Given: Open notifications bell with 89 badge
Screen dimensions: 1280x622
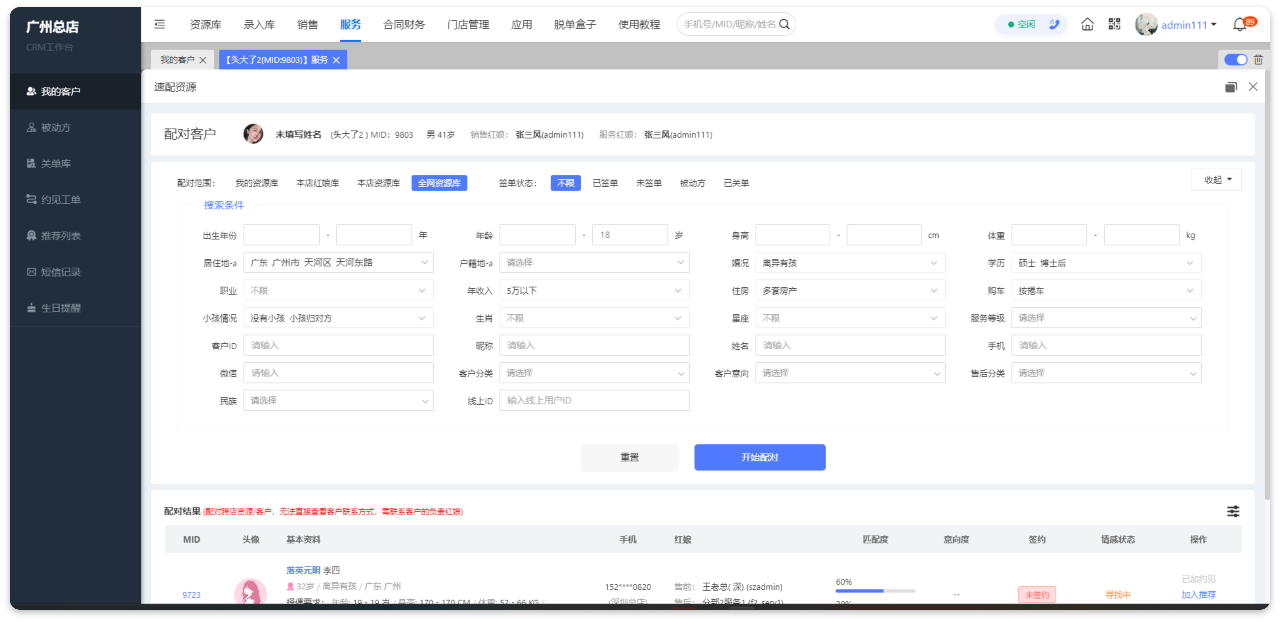Looking at the screenshot, I should (x=1240, y=24).
